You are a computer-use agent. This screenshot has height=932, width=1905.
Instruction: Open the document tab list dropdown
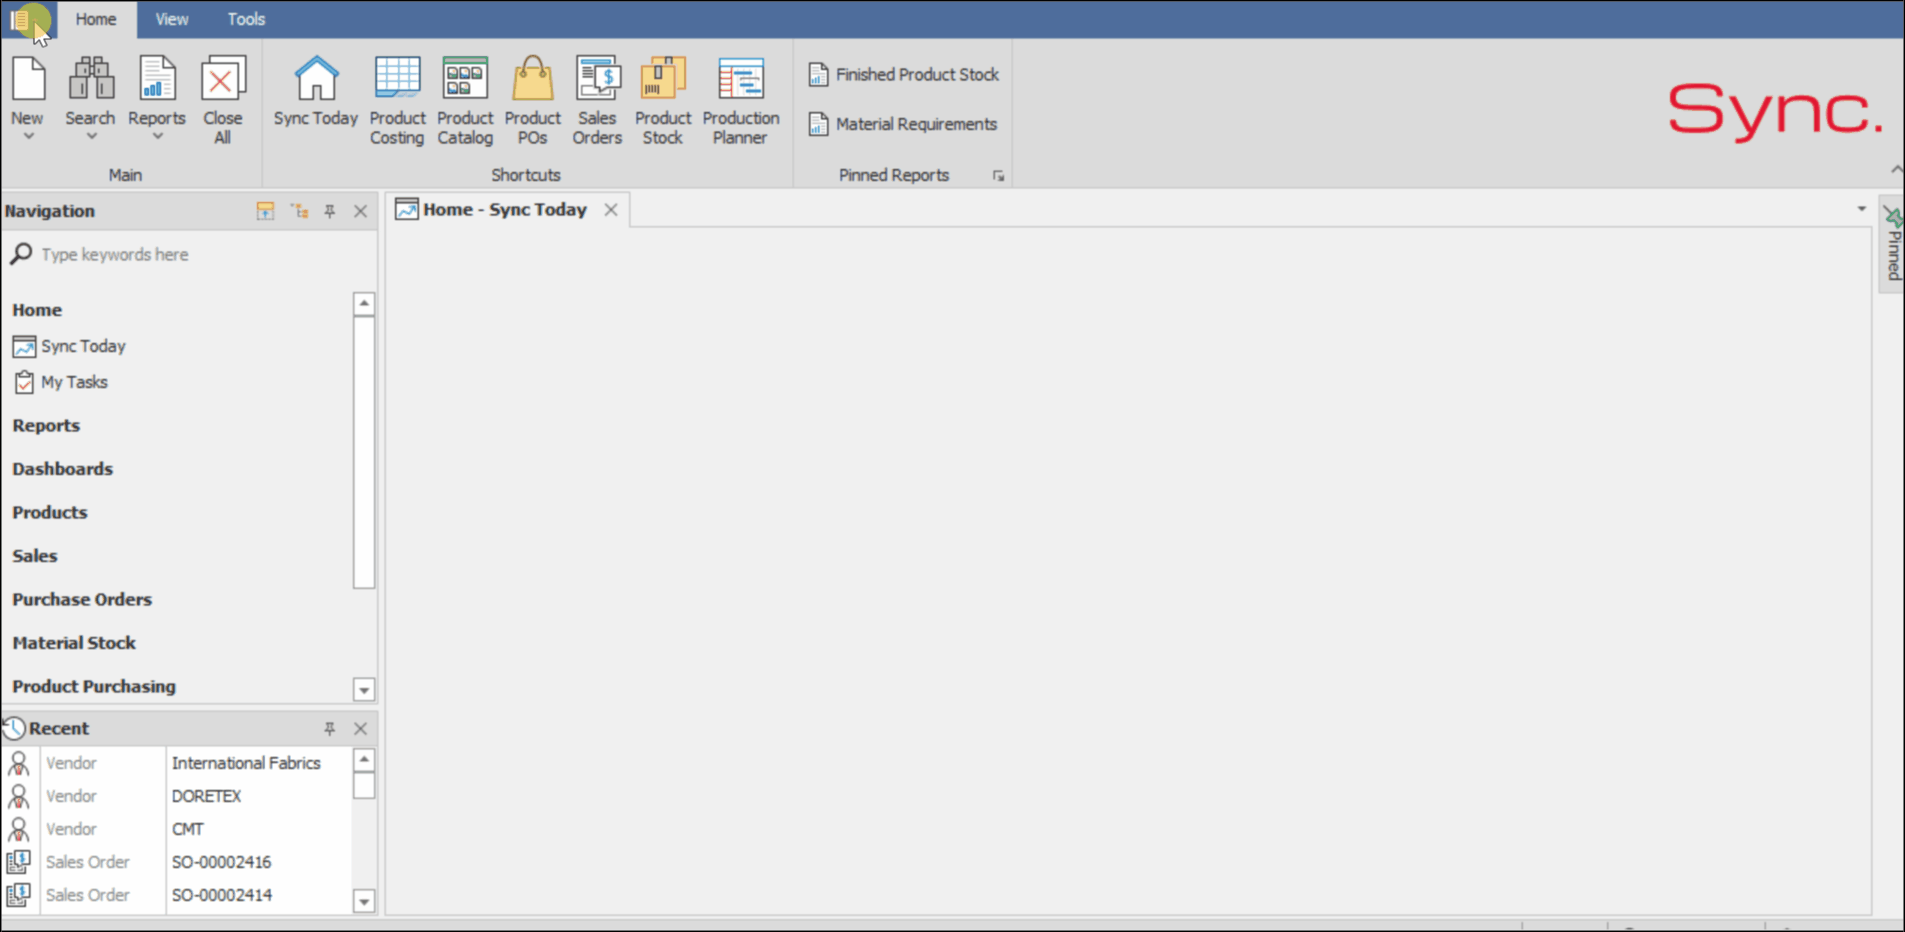click(1861, 209)
